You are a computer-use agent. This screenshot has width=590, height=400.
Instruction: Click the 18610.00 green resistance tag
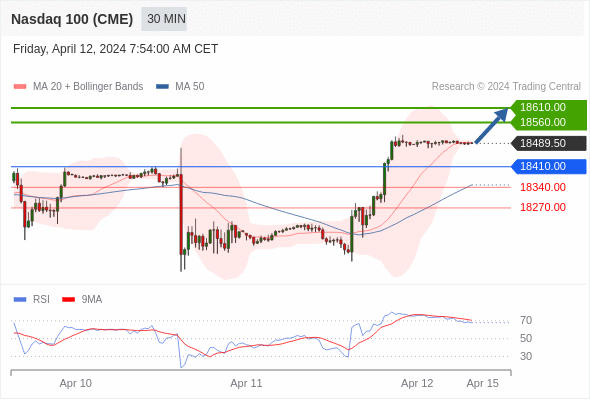(x=549, y=108)
